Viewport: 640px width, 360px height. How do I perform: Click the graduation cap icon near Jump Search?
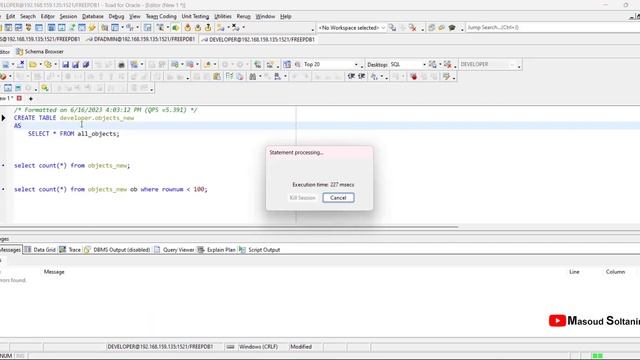(452, 27)
